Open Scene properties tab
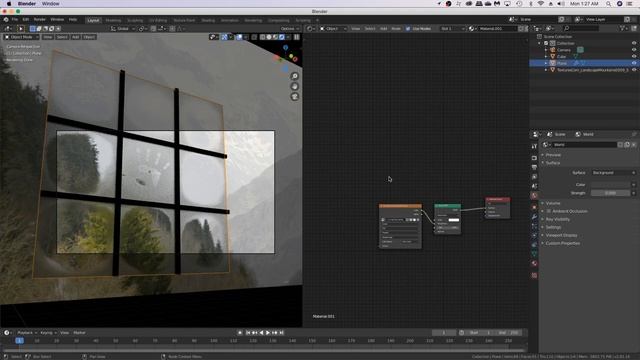Screen dimensions: 640x360 pyautogui.click(x=534, y=186)
